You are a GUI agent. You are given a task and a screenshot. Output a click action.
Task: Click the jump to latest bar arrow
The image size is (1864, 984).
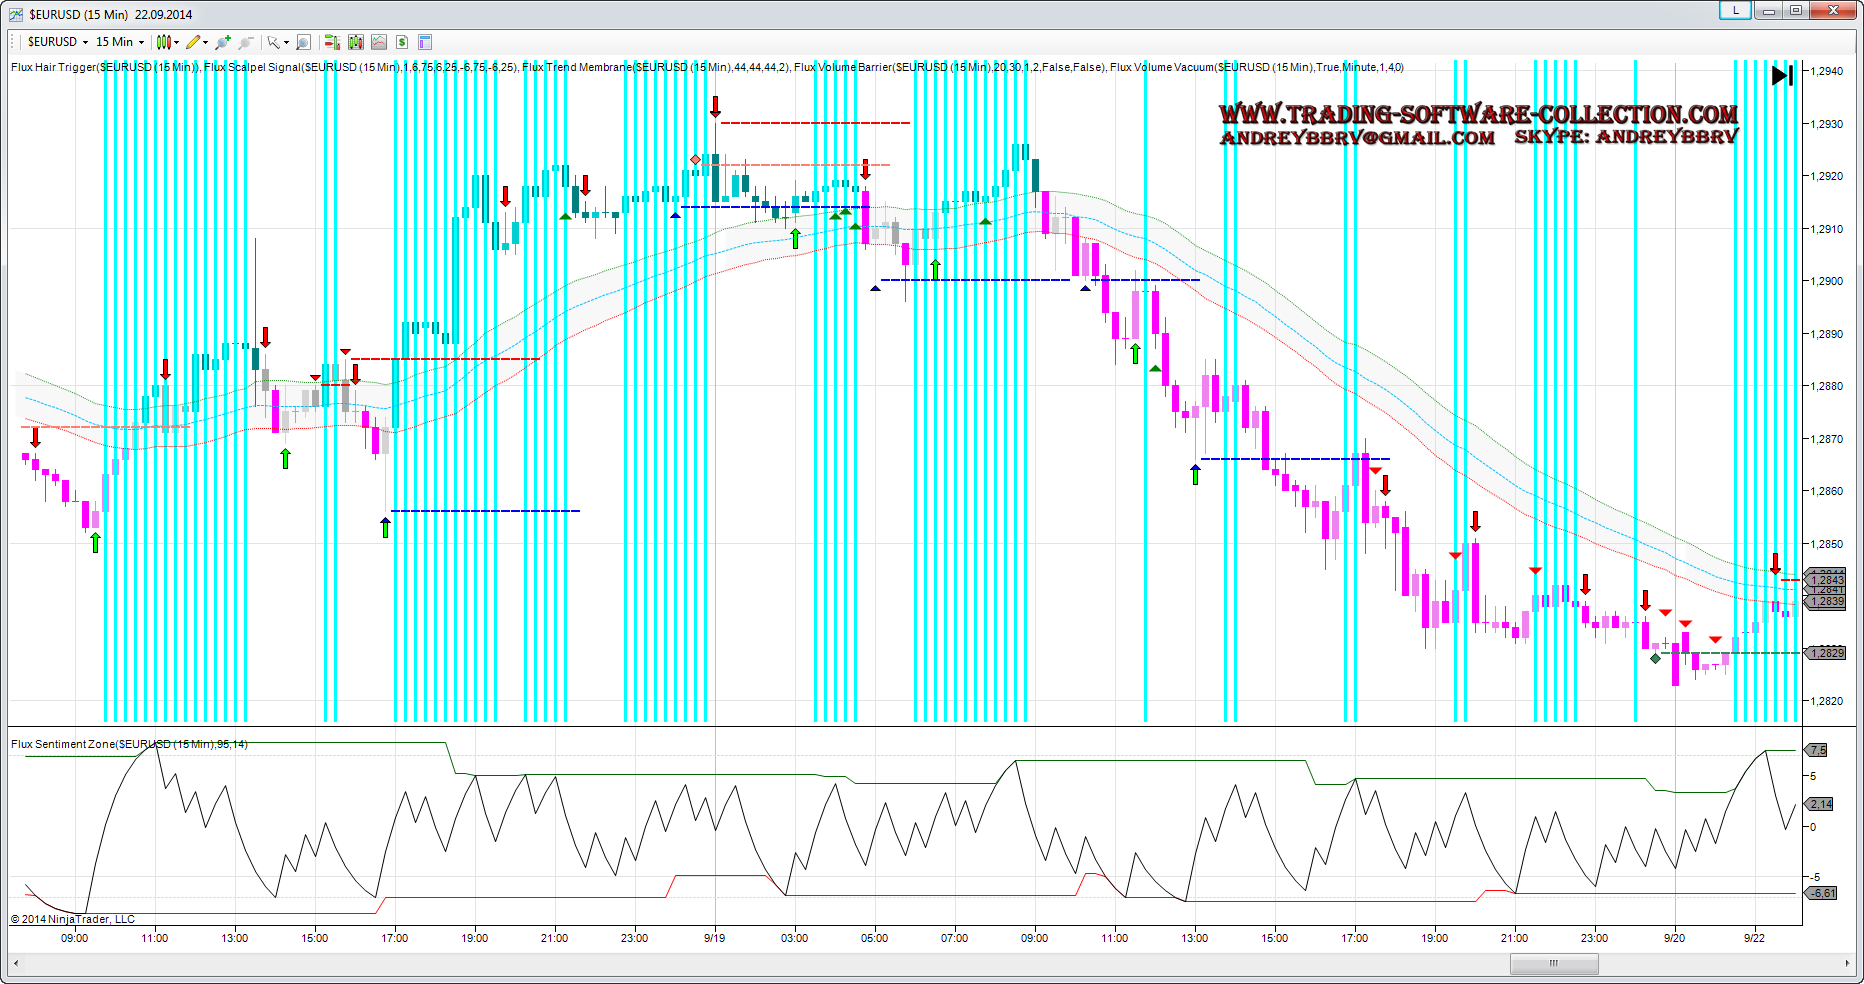pyautogui.click(x=1782, y=75)
